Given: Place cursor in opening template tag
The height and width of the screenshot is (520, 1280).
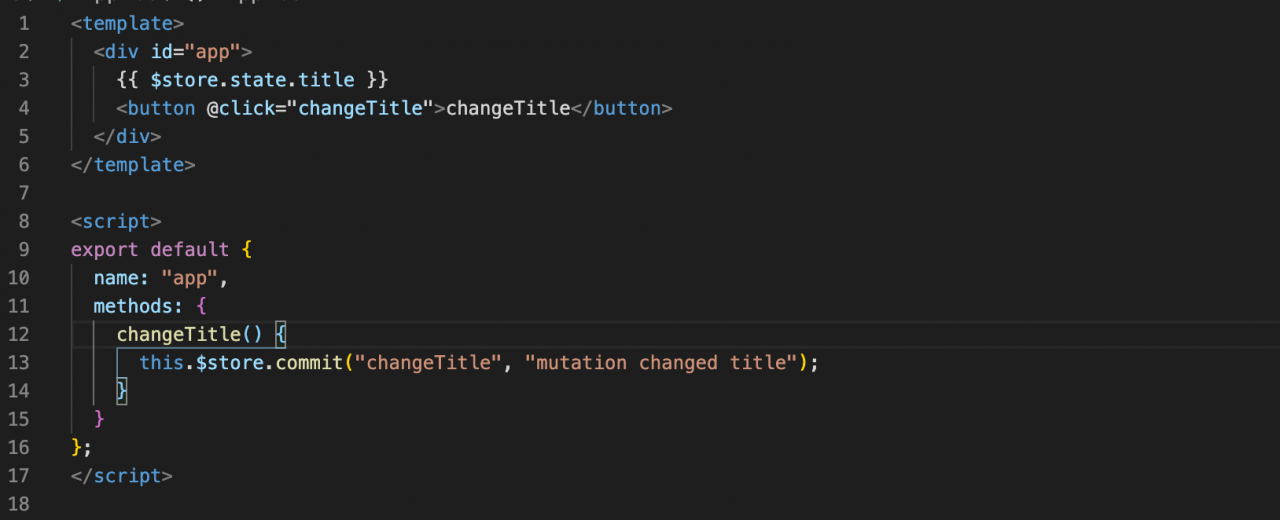Looking at the screenshot, I should pos(128,22).
